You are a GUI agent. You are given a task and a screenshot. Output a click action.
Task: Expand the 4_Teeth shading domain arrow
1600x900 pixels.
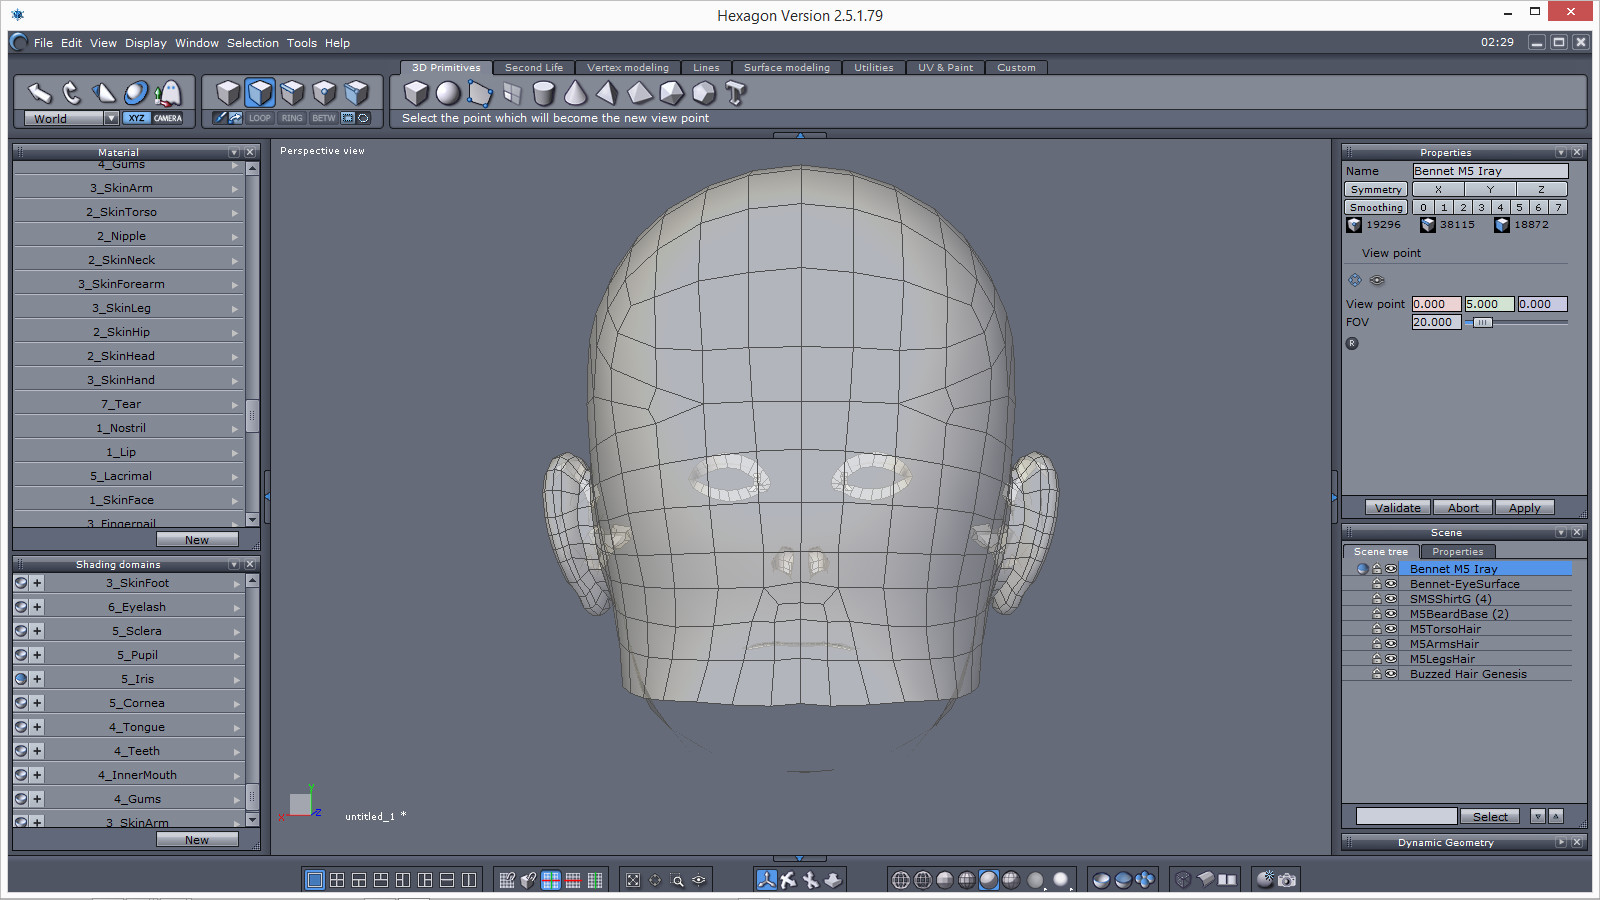237,751
